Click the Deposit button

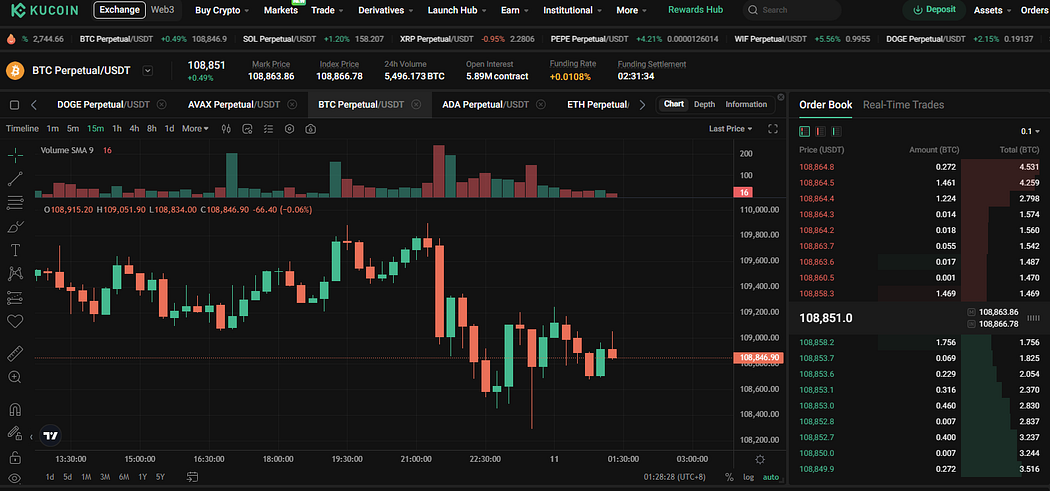933,10
